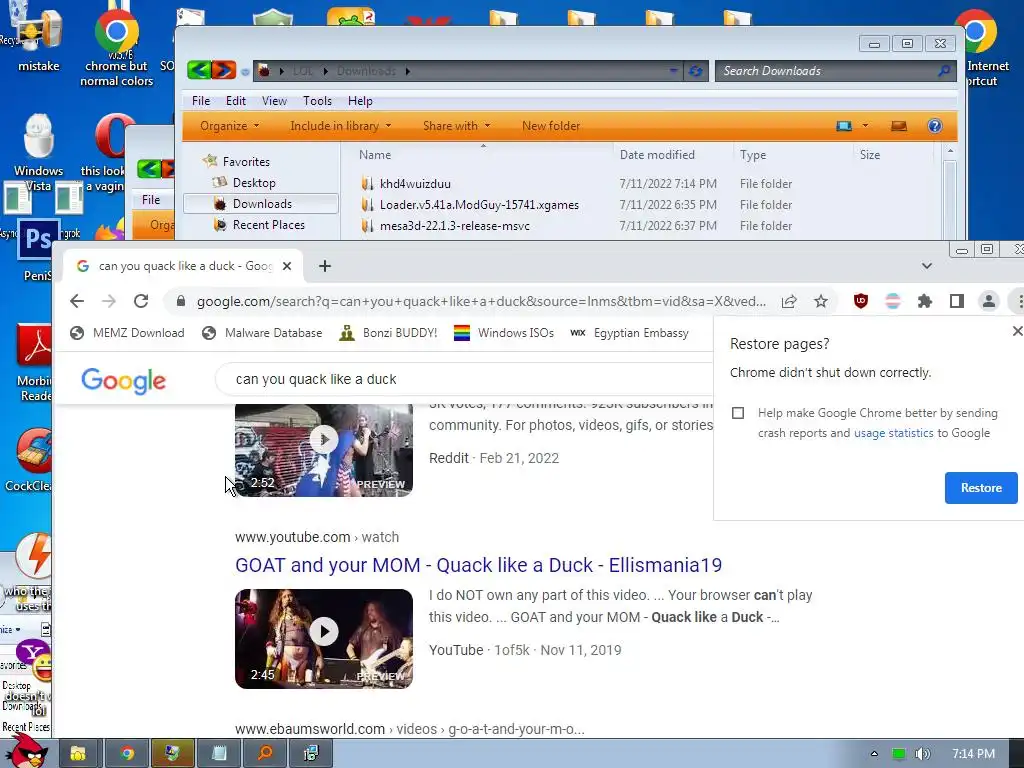The height and width of the screenshot is (768, 1024).
Task: Click the magnifier taskbar icon
Action: (264, 754)
